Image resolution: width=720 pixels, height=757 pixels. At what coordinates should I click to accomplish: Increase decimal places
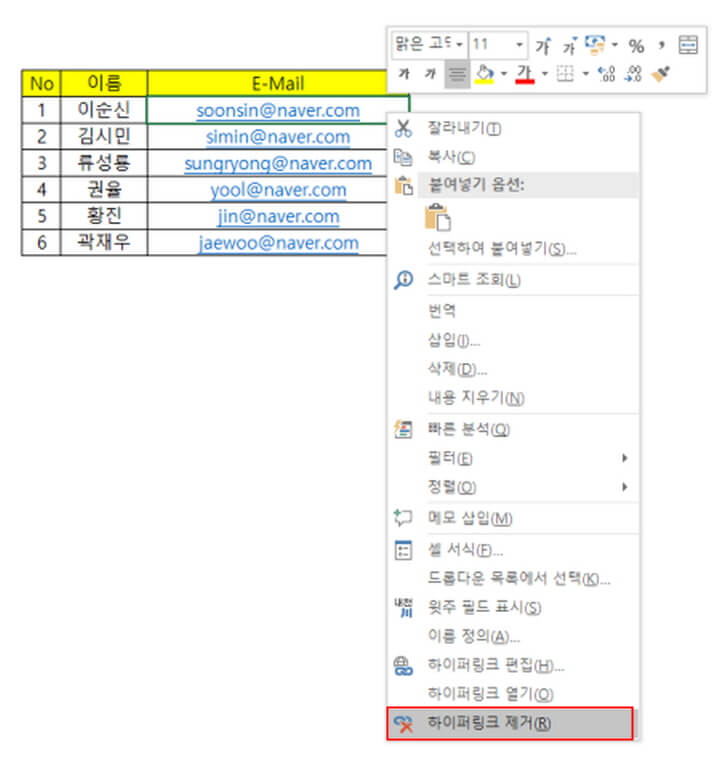607,74
